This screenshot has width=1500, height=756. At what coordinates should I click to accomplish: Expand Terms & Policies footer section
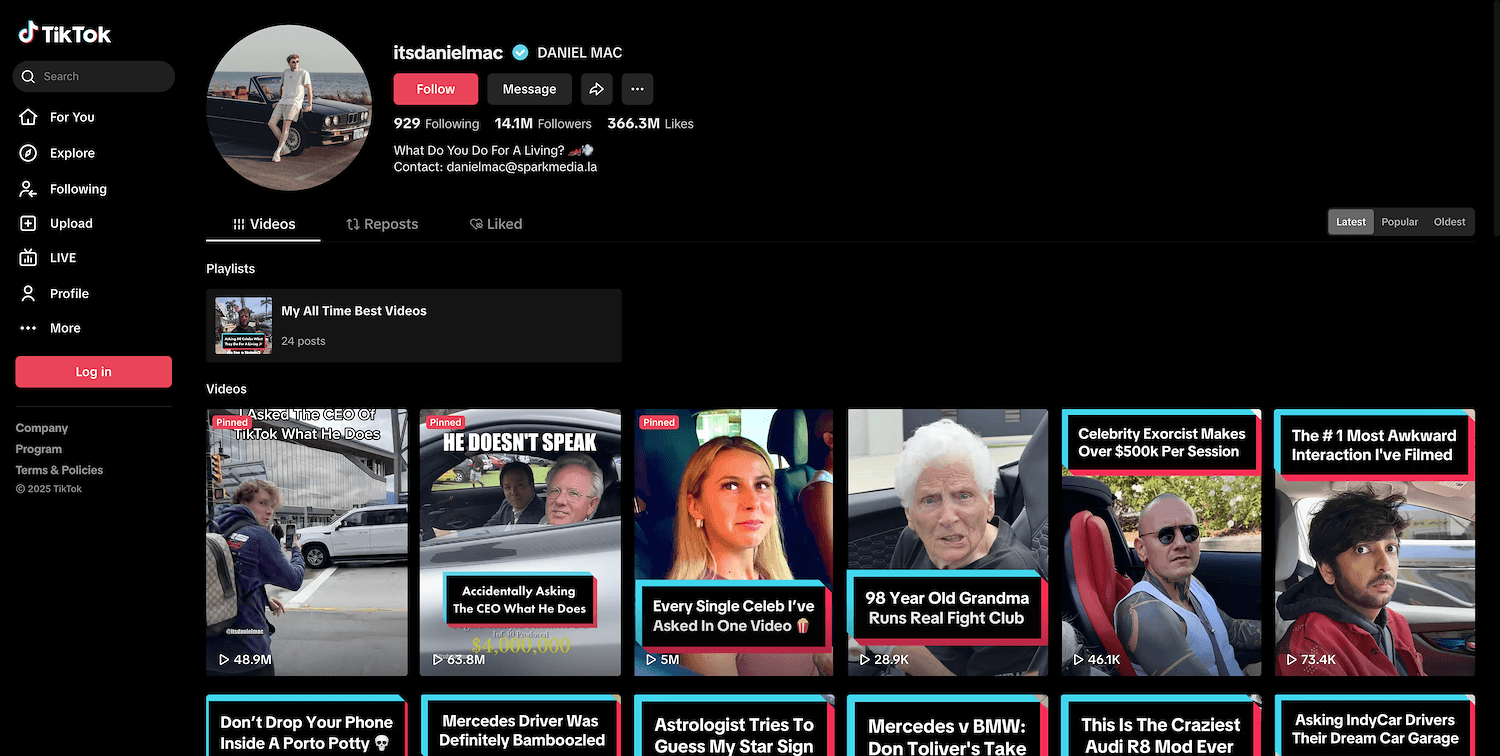59,470
